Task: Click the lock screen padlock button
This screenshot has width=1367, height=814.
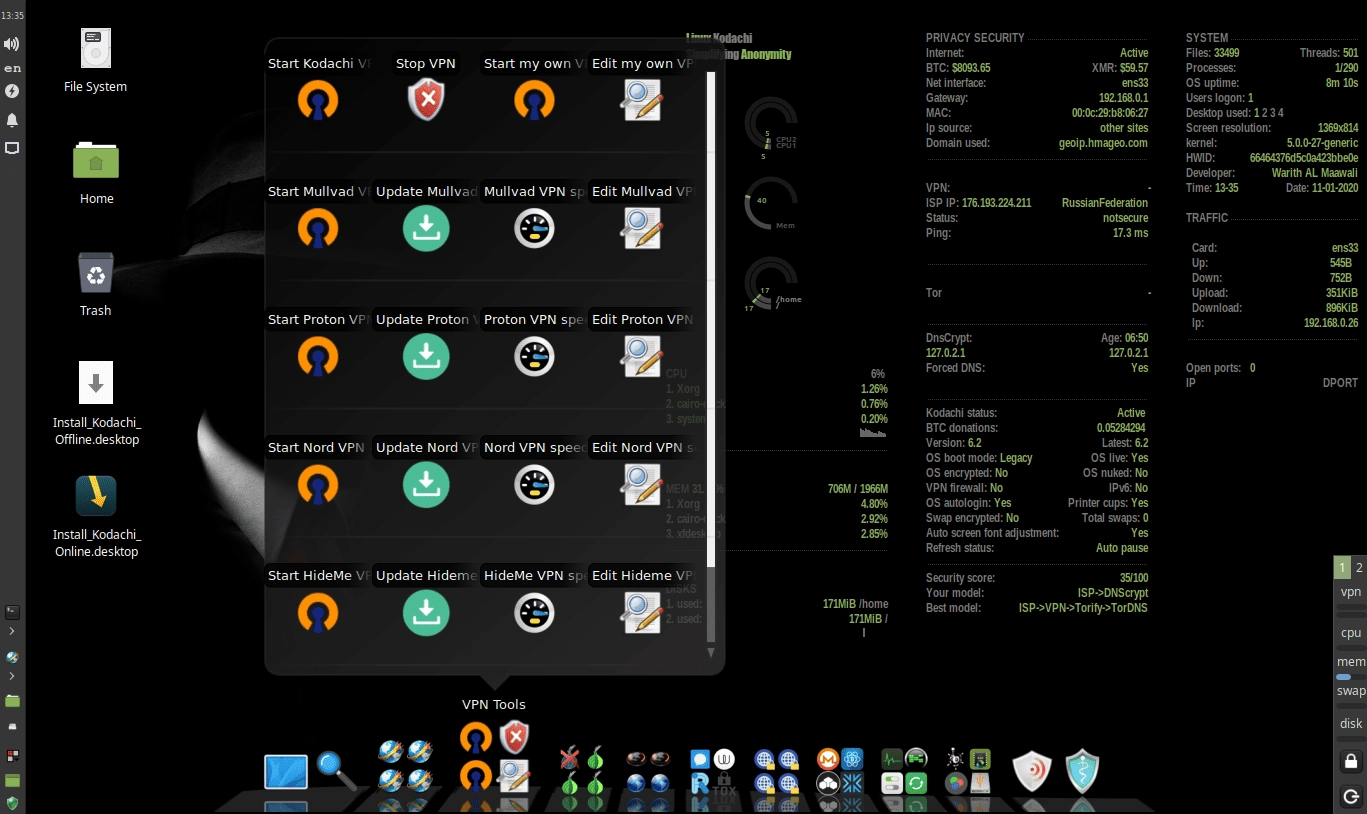Action: (1351, 761)
